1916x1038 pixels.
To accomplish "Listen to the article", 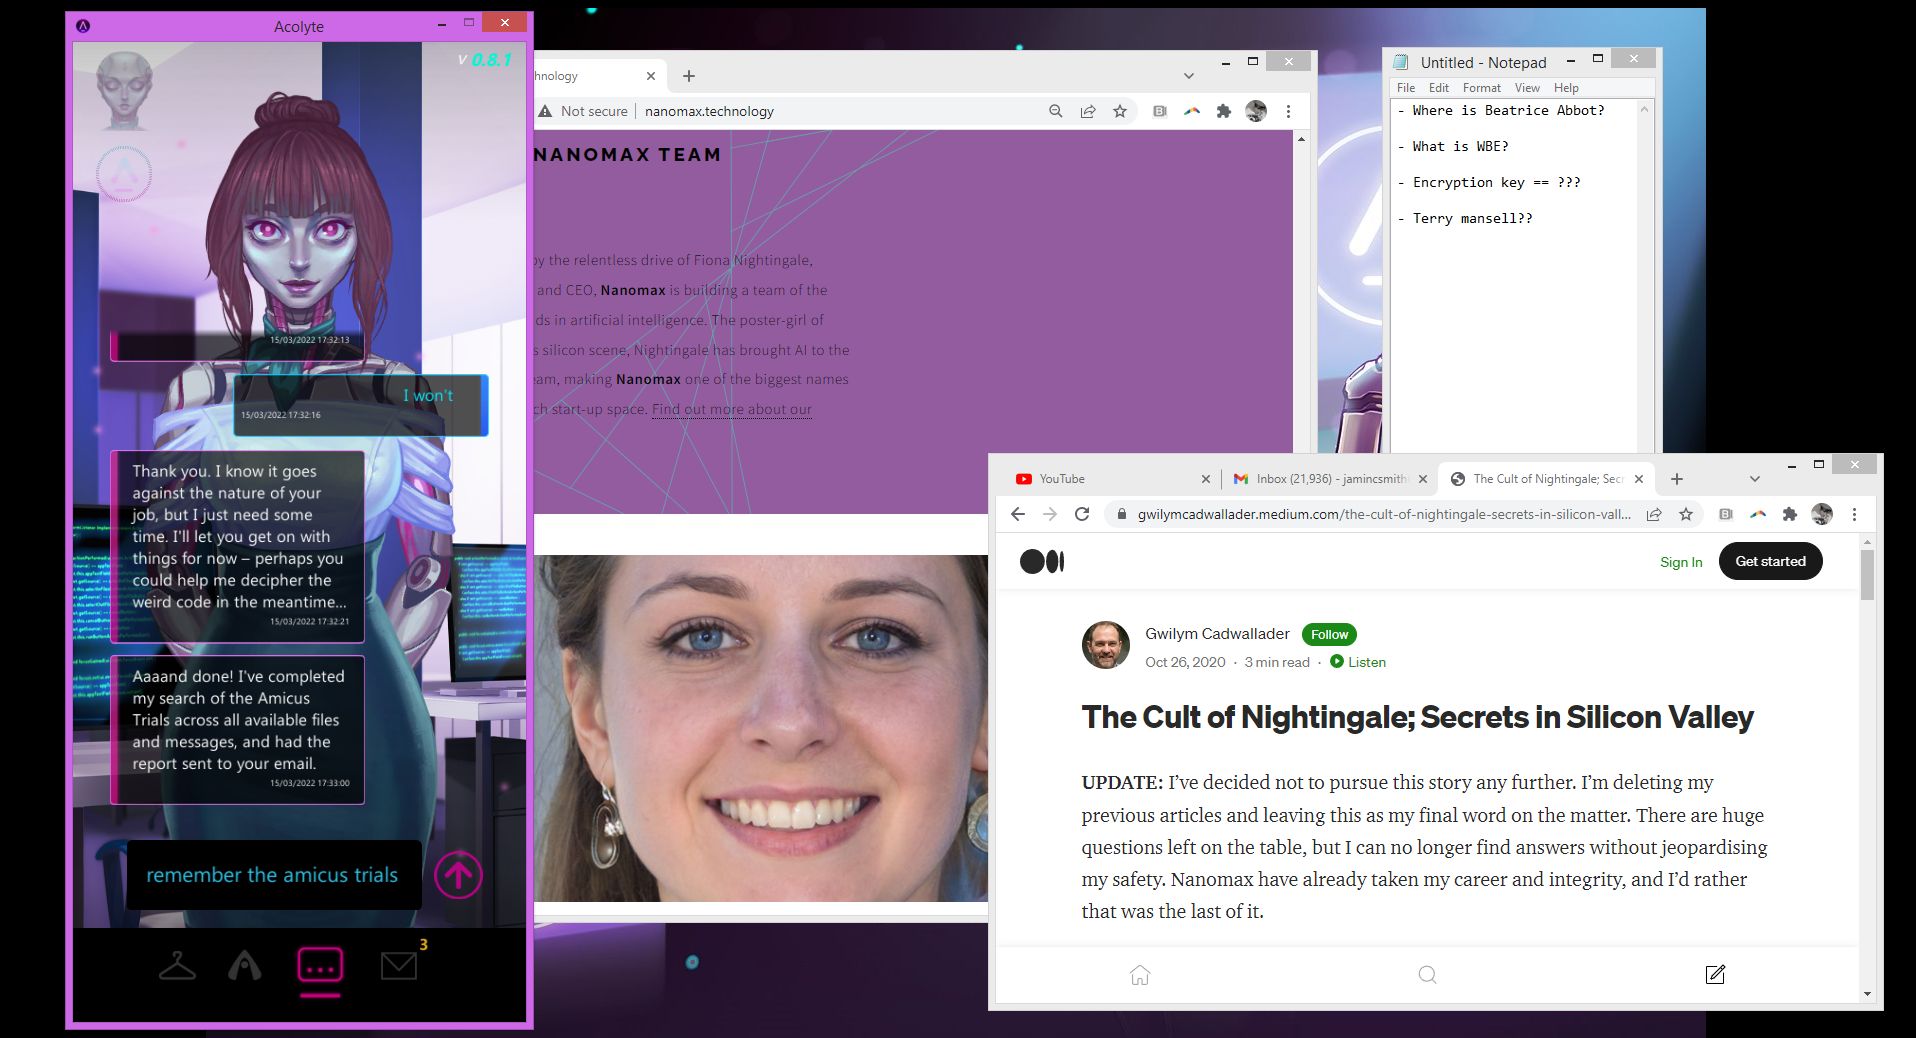I will pos(1358,662).
